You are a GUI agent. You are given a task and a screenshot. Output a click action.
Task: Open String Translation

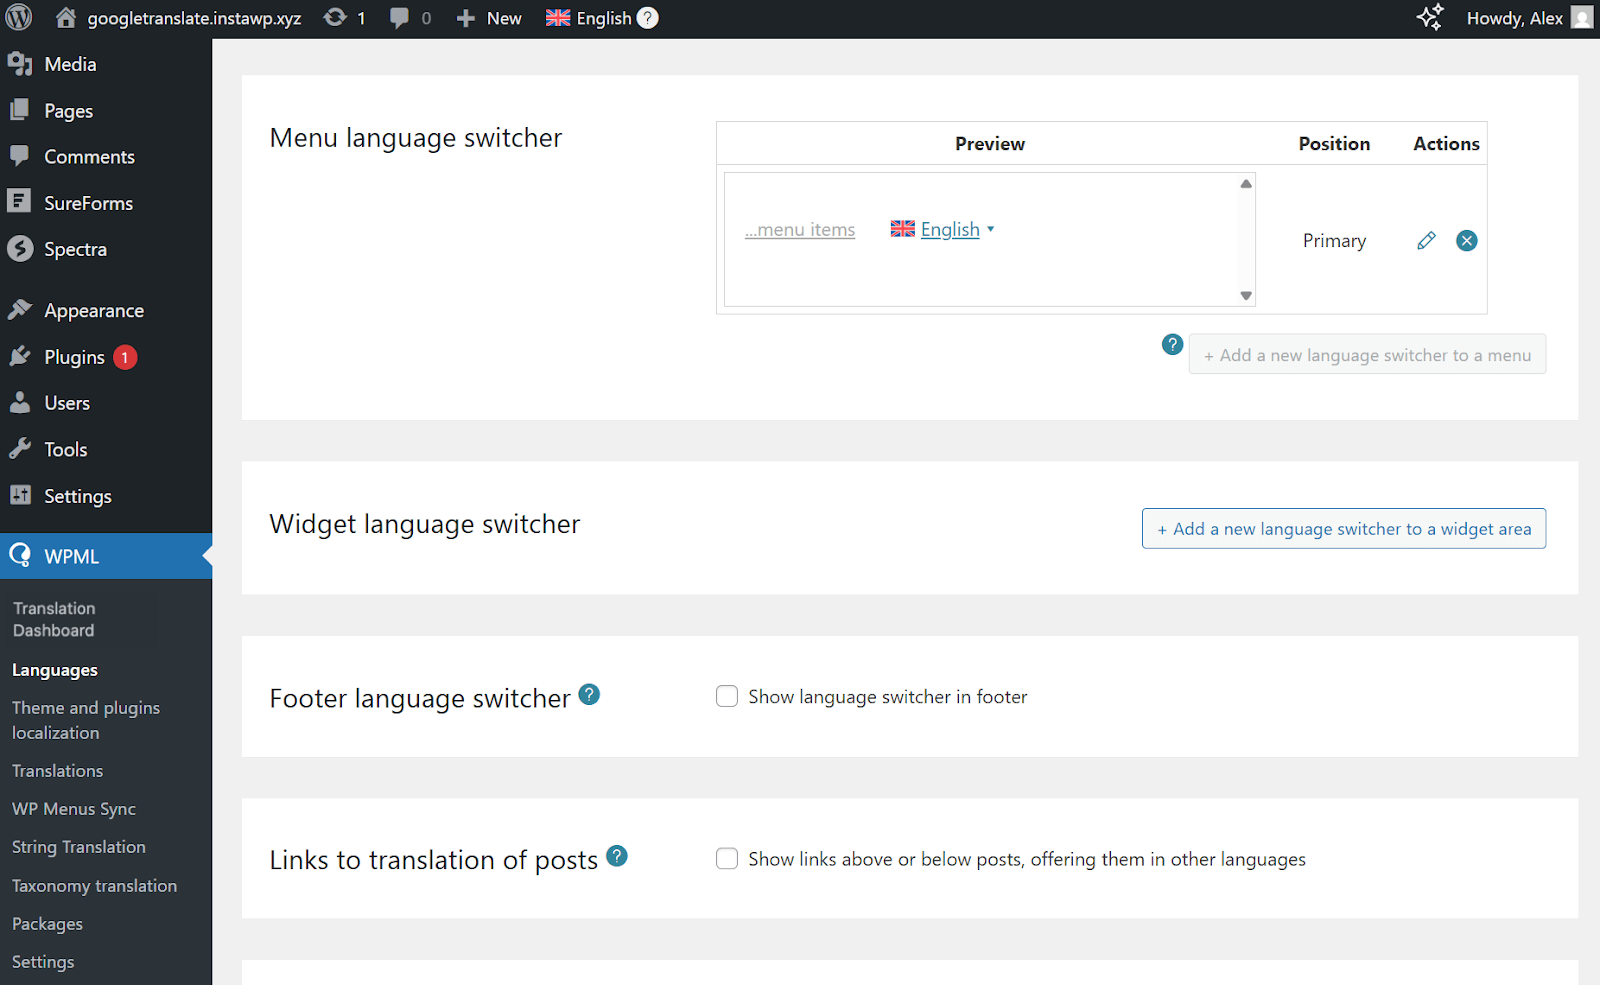click(x=79, y=847)
